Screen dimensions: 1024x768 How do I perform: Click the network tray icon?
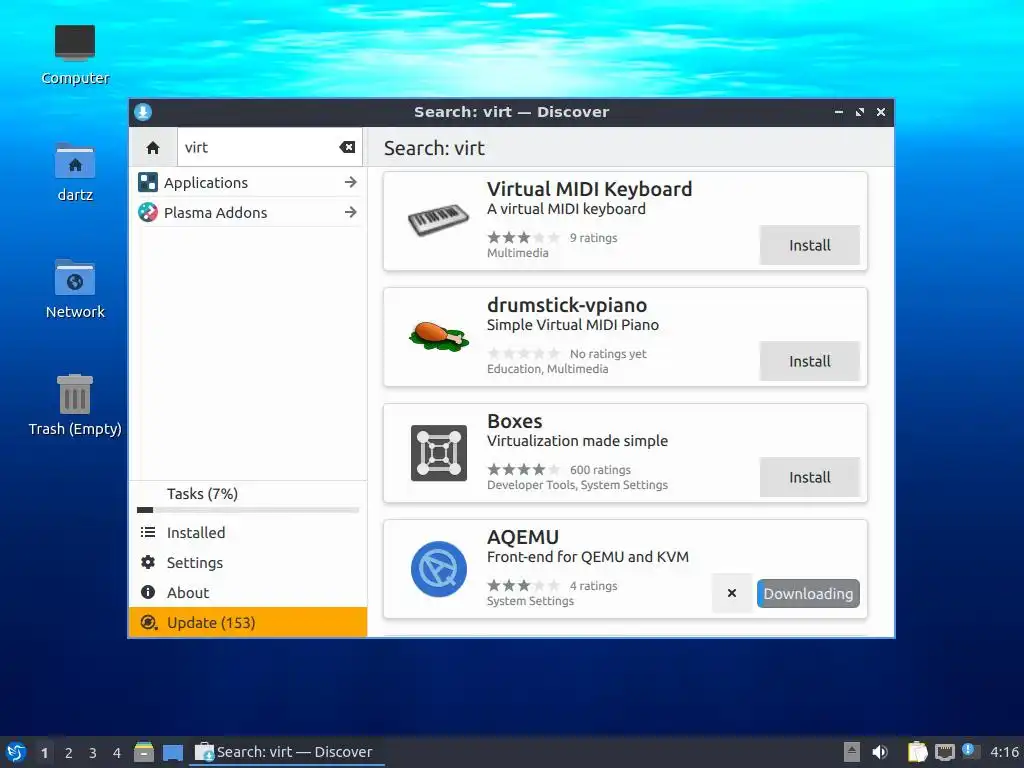944,752
